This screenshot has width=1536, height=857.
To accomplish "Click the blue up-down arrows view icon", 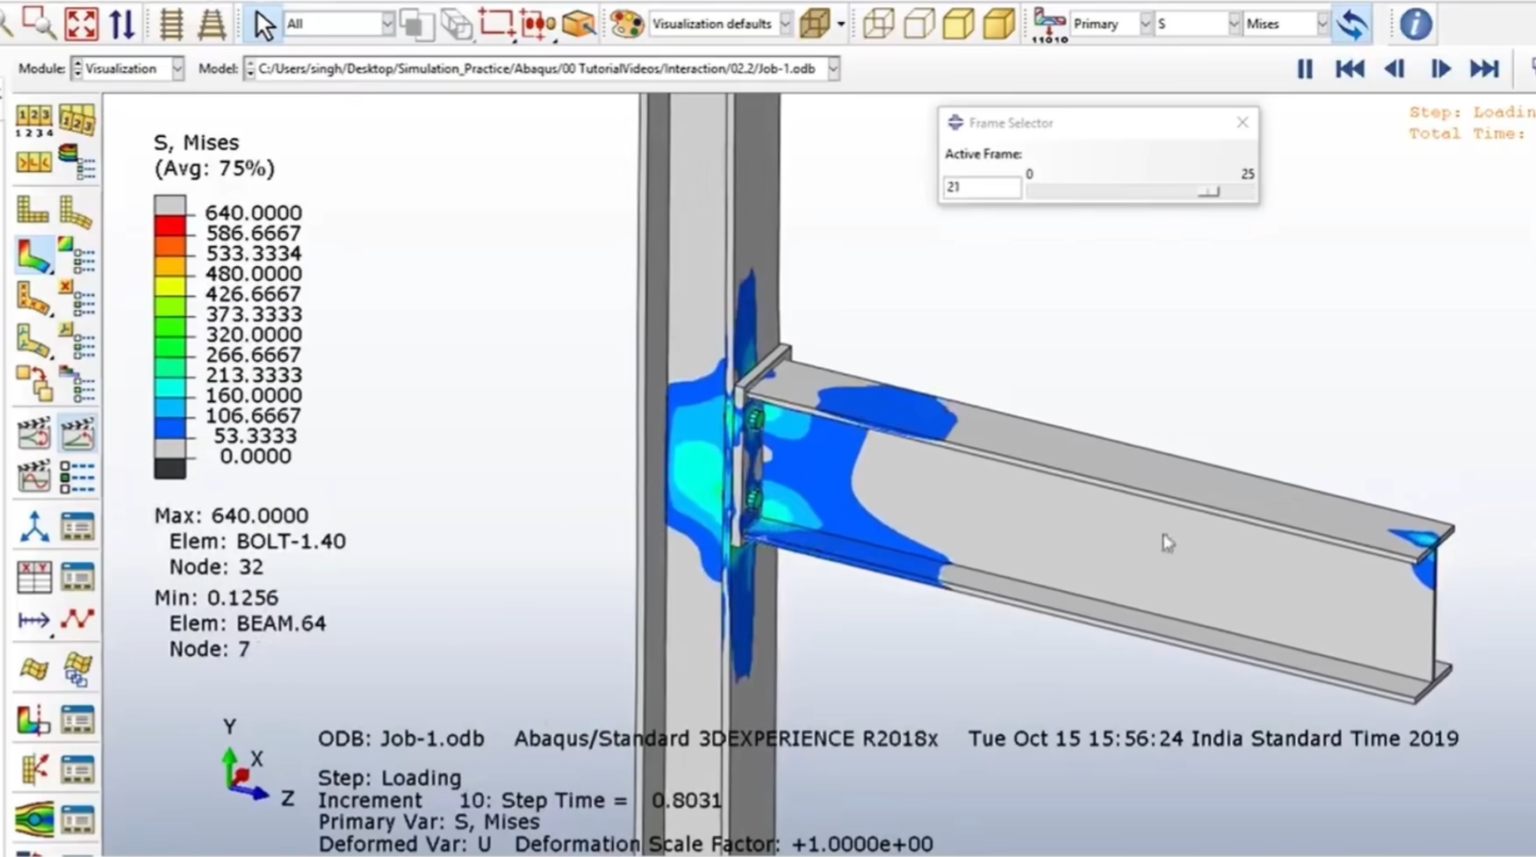I will [122, 23].
